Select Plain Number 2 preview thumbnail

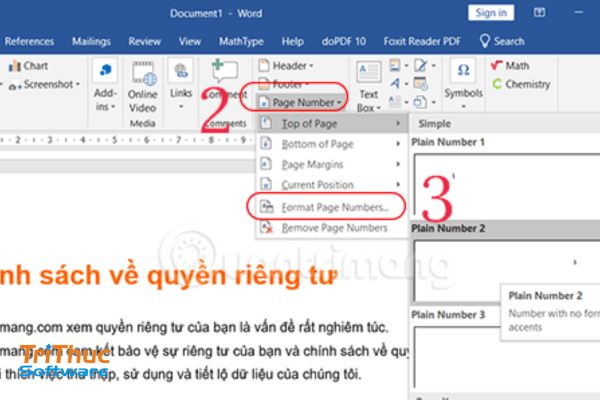pyautogui.click(x=507, y=271)
